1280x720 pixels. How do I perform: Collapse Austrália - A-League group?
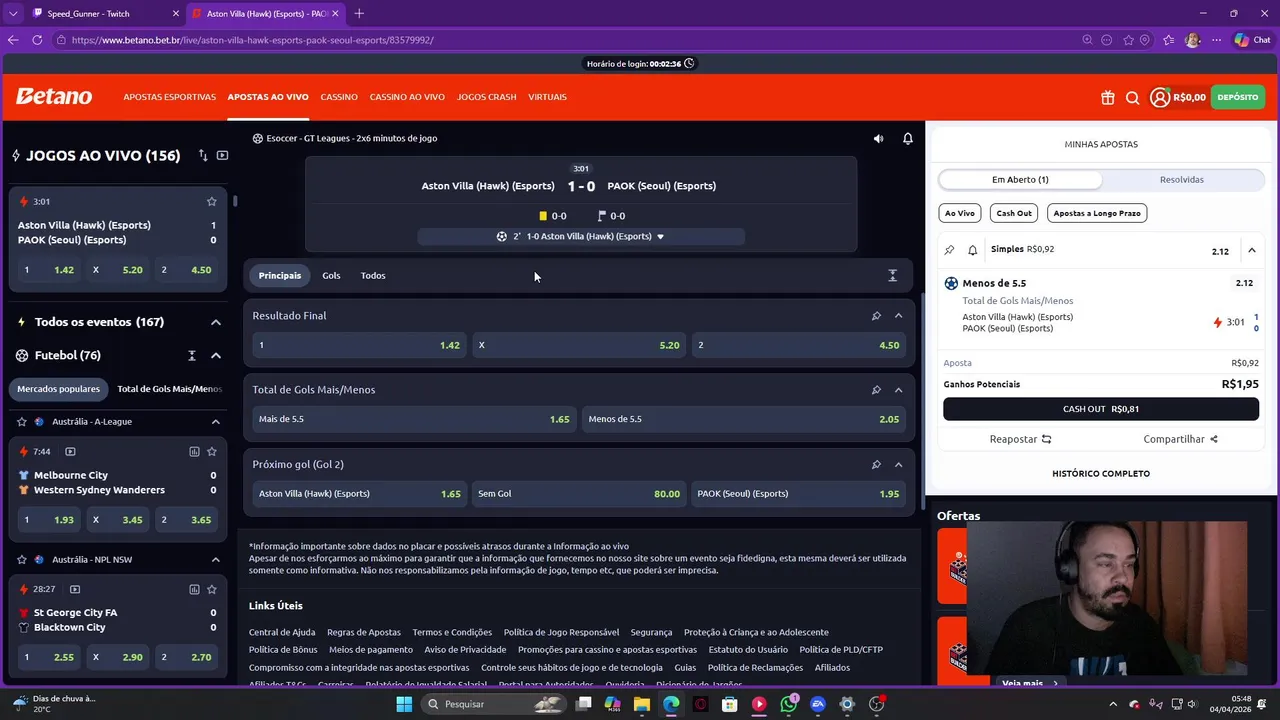point(215,422)
